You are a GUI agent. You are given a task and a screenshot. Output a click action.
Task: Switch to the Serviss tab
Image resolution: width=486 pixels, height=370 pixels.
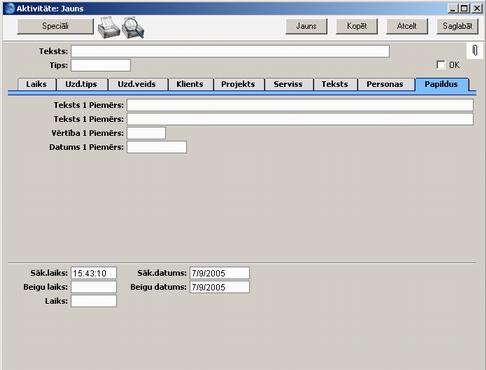coord(288,84)
